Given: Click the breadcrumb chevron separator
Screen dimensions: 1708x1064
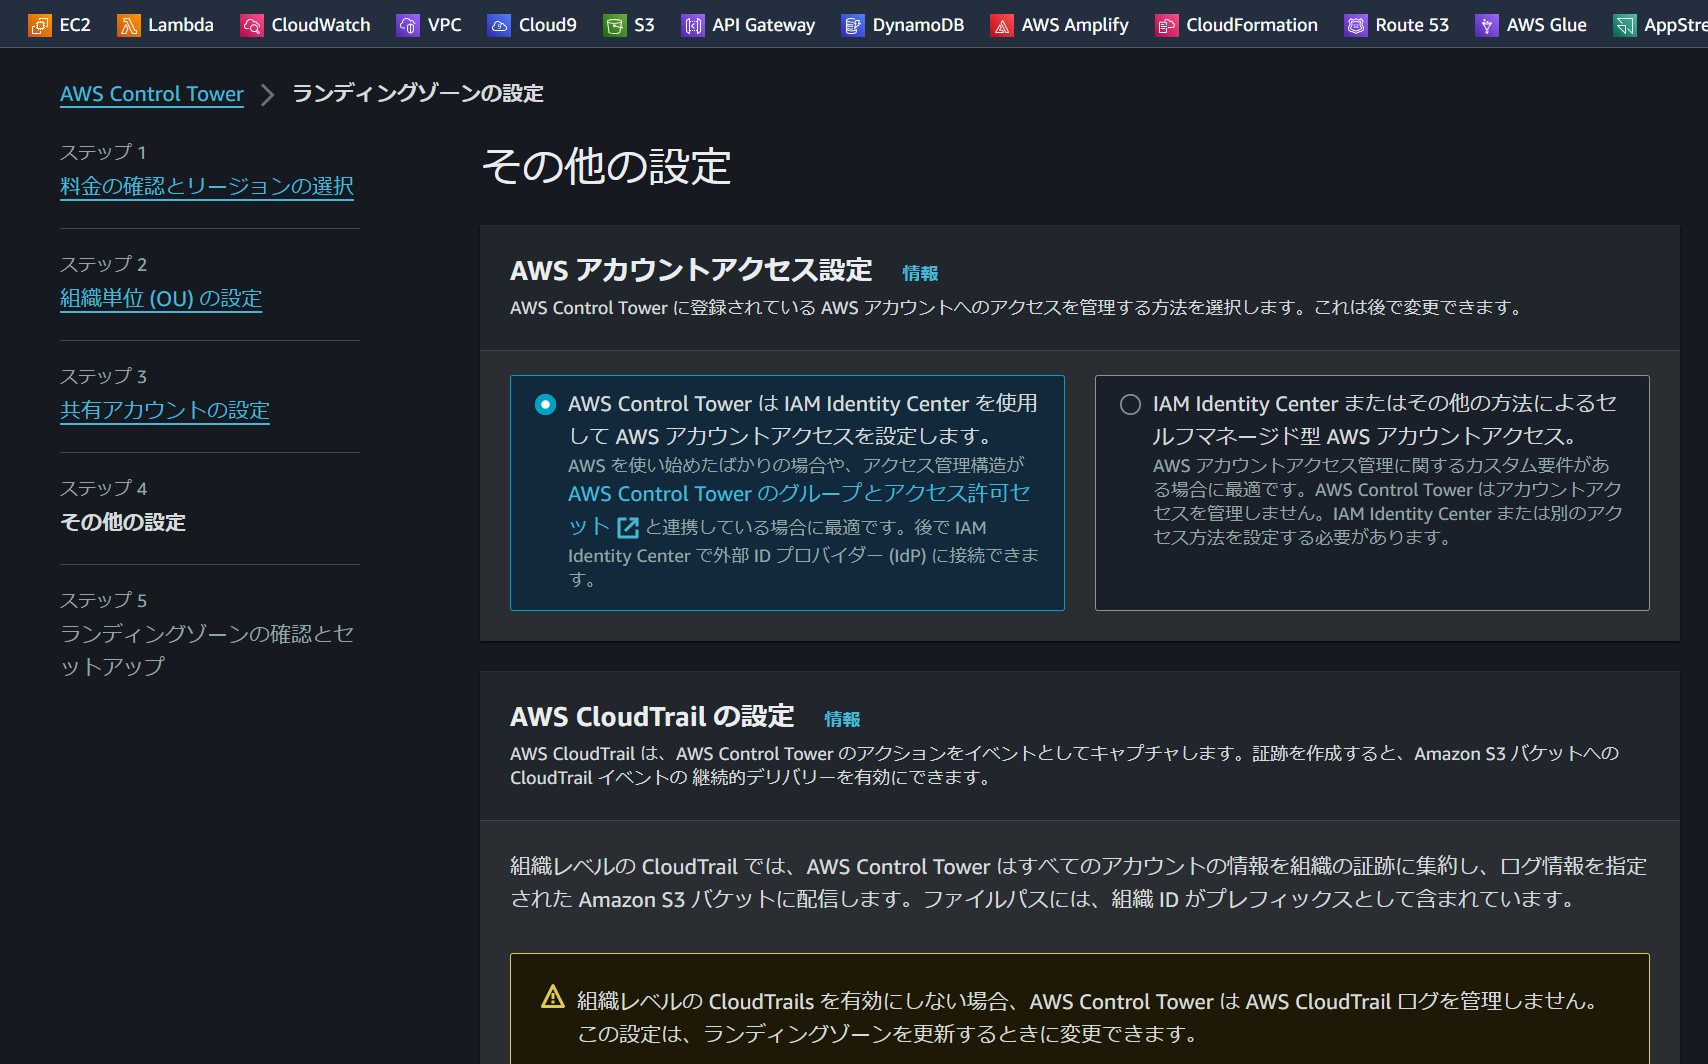Looking at the screenshot, I should [267, 94].
